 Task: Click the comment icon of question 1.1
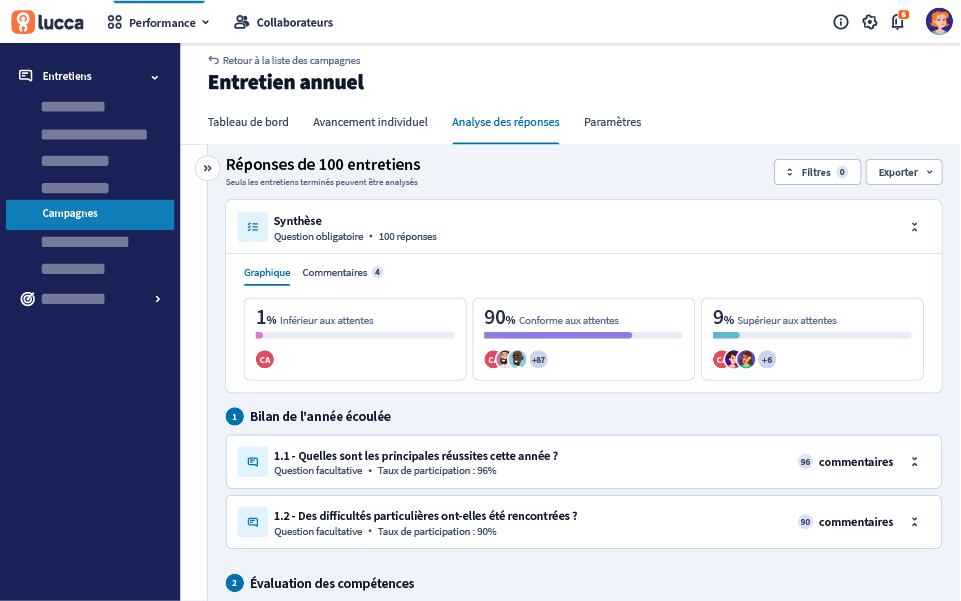point(253,462)
